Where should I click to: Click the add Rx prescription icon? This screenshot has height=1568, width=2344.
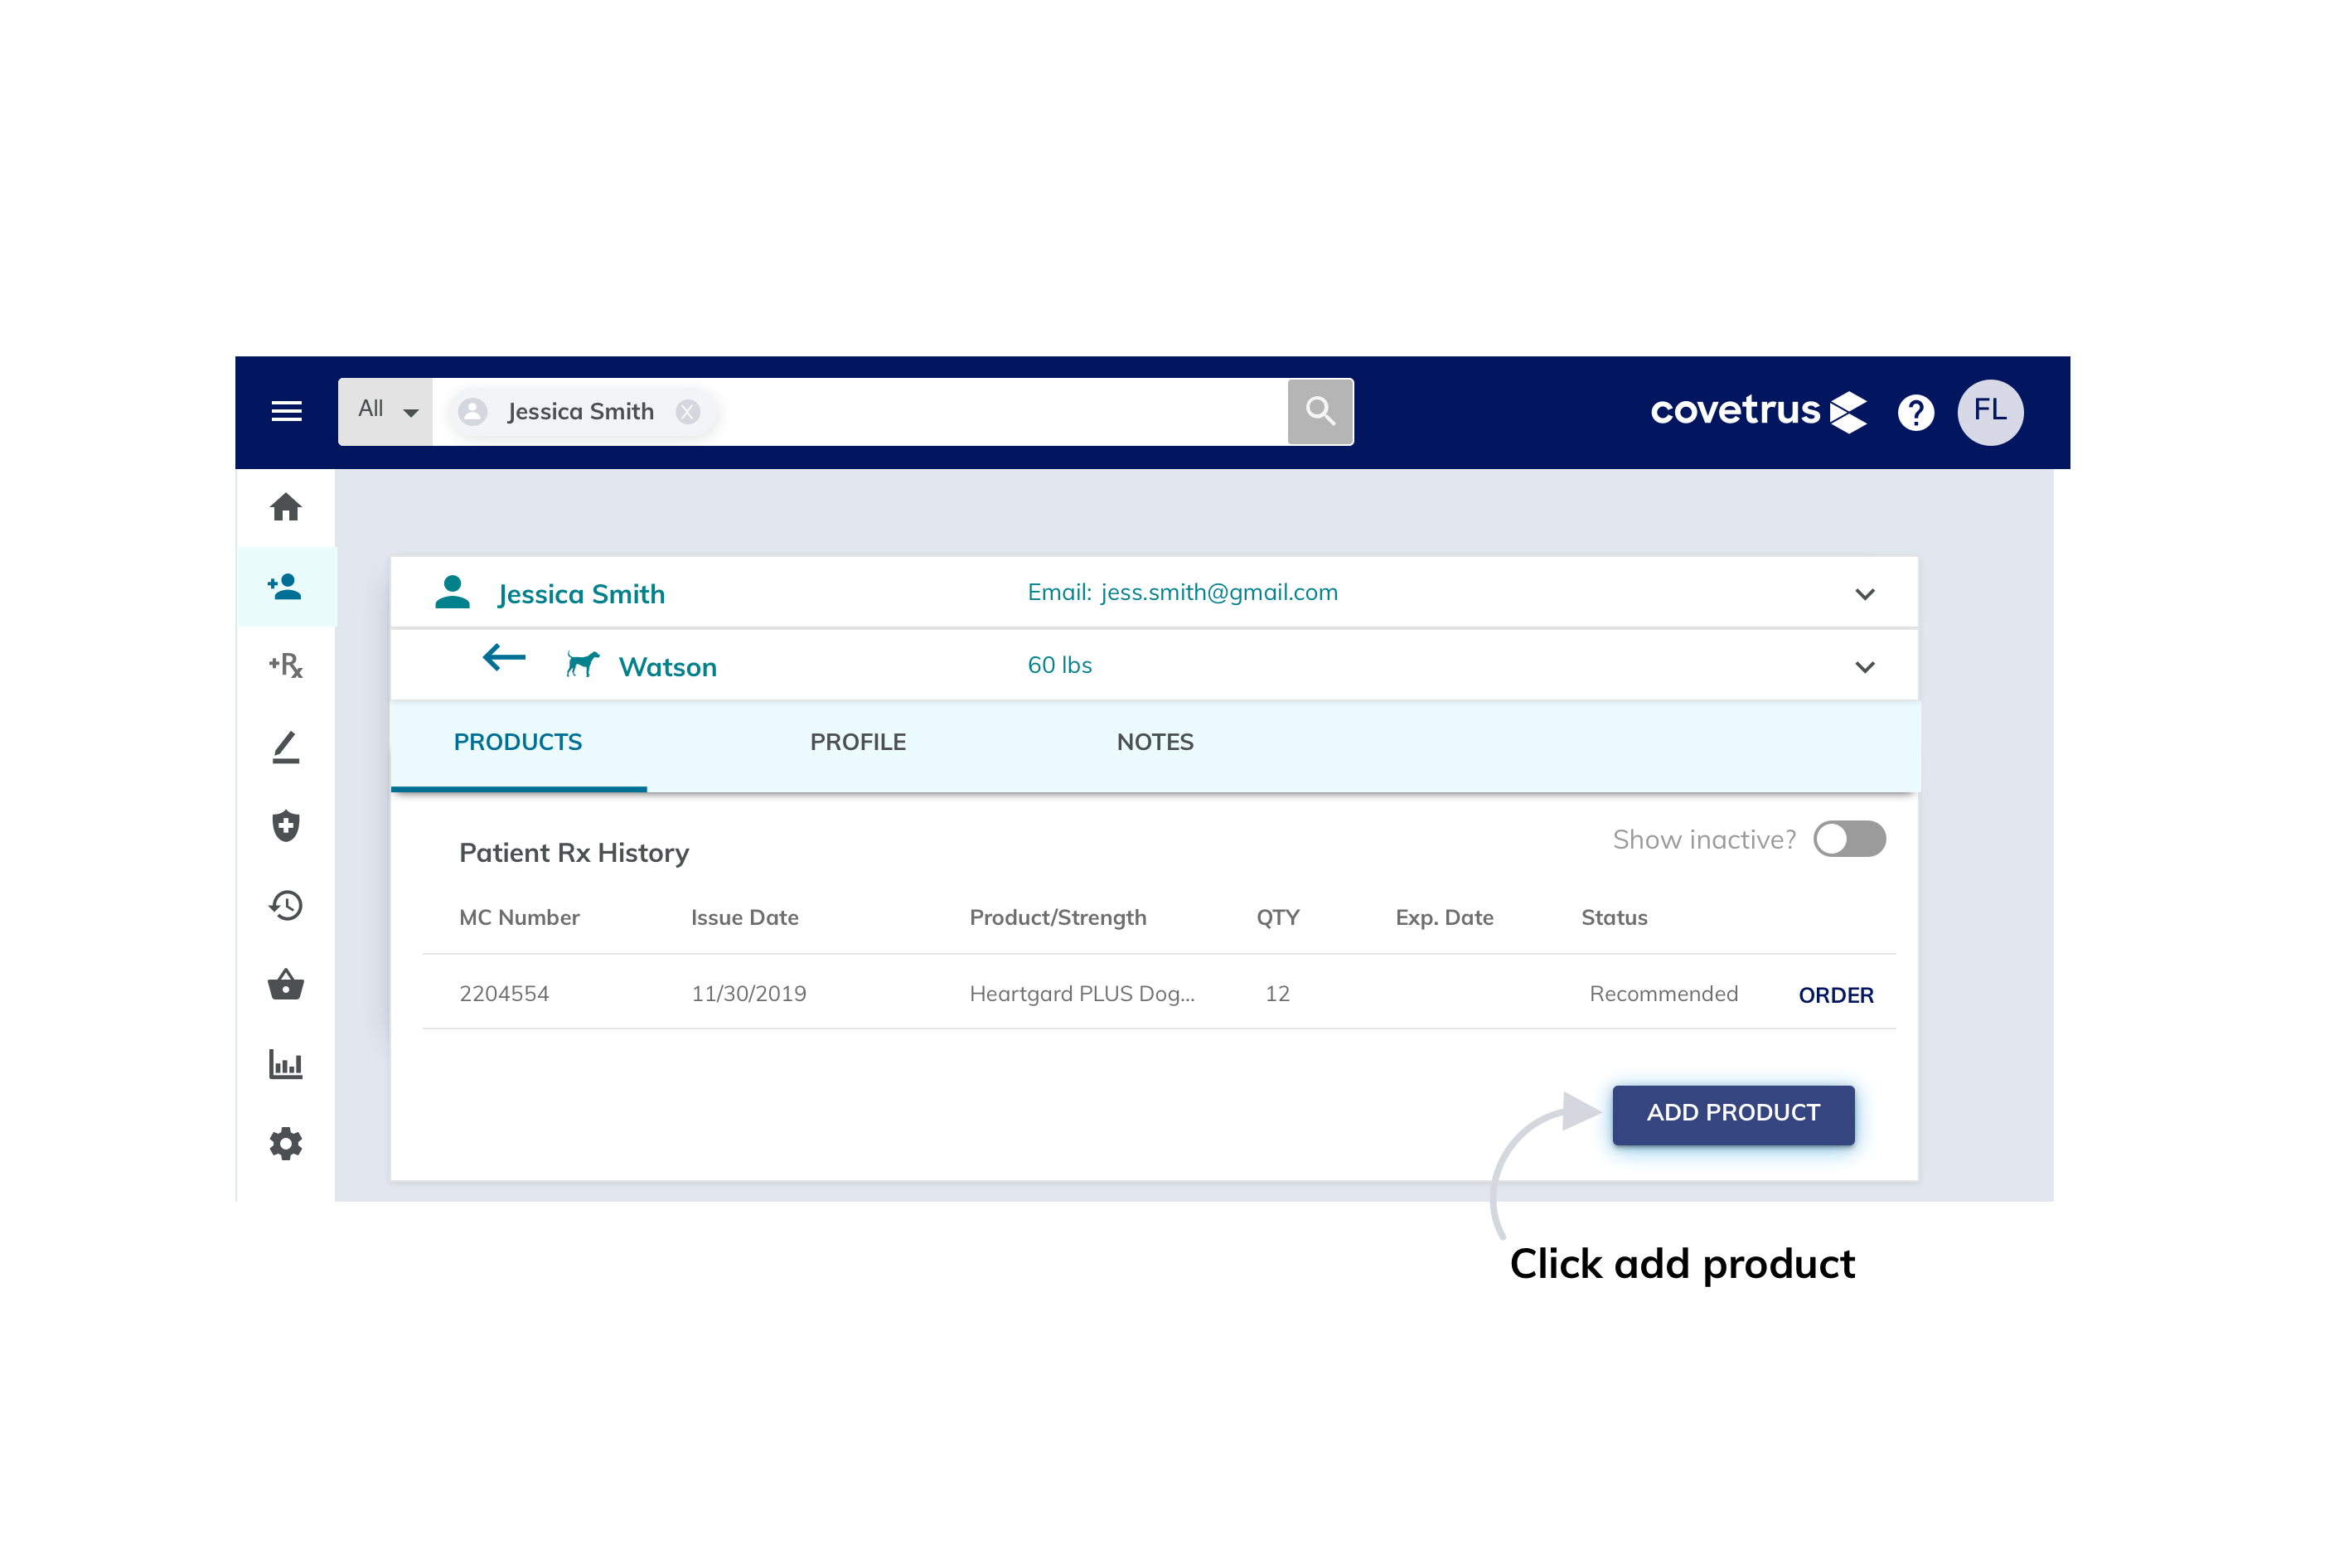(x=286, y=665)
